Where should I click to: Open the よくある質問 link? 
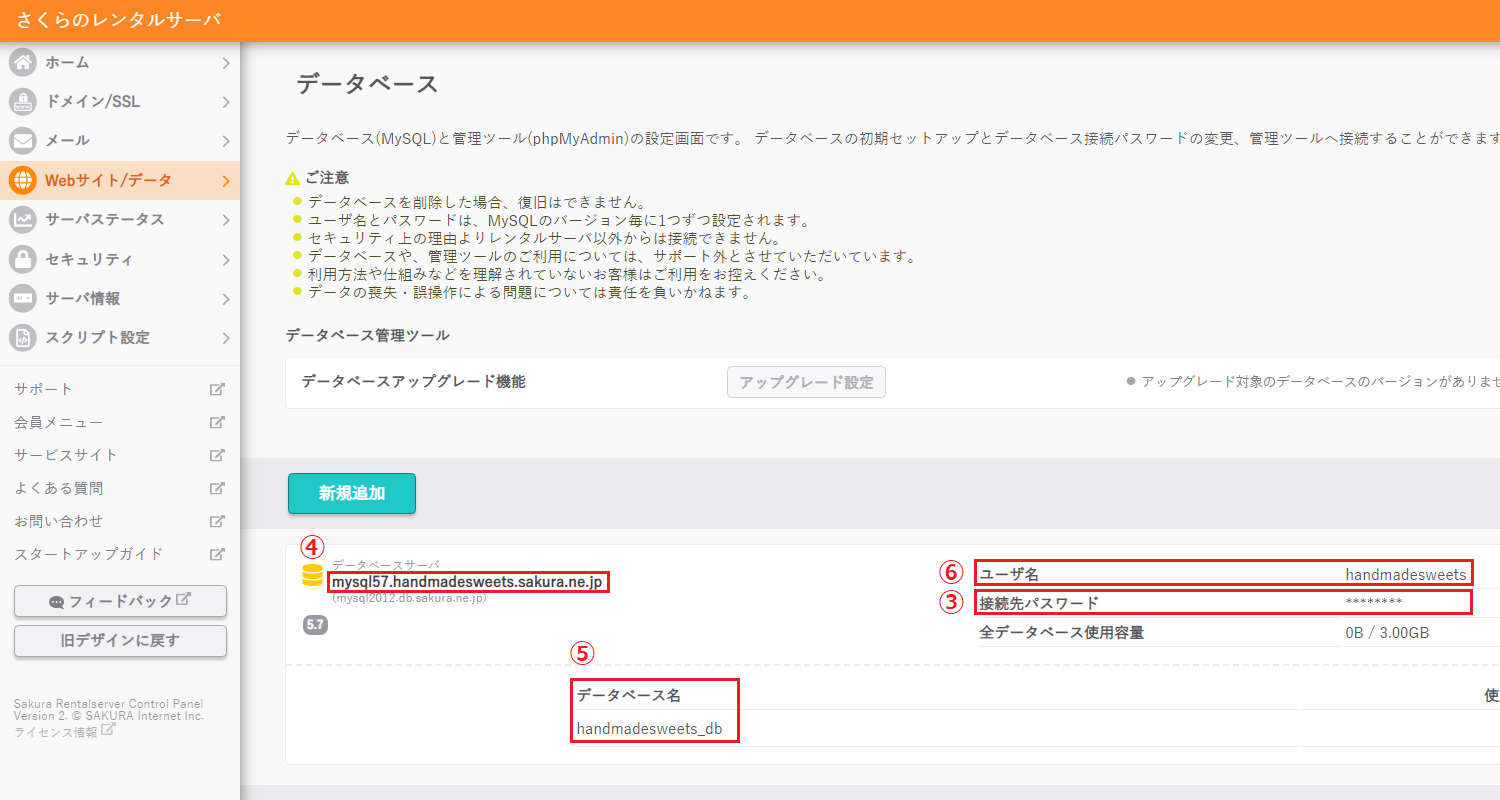(x=59, y=488)
